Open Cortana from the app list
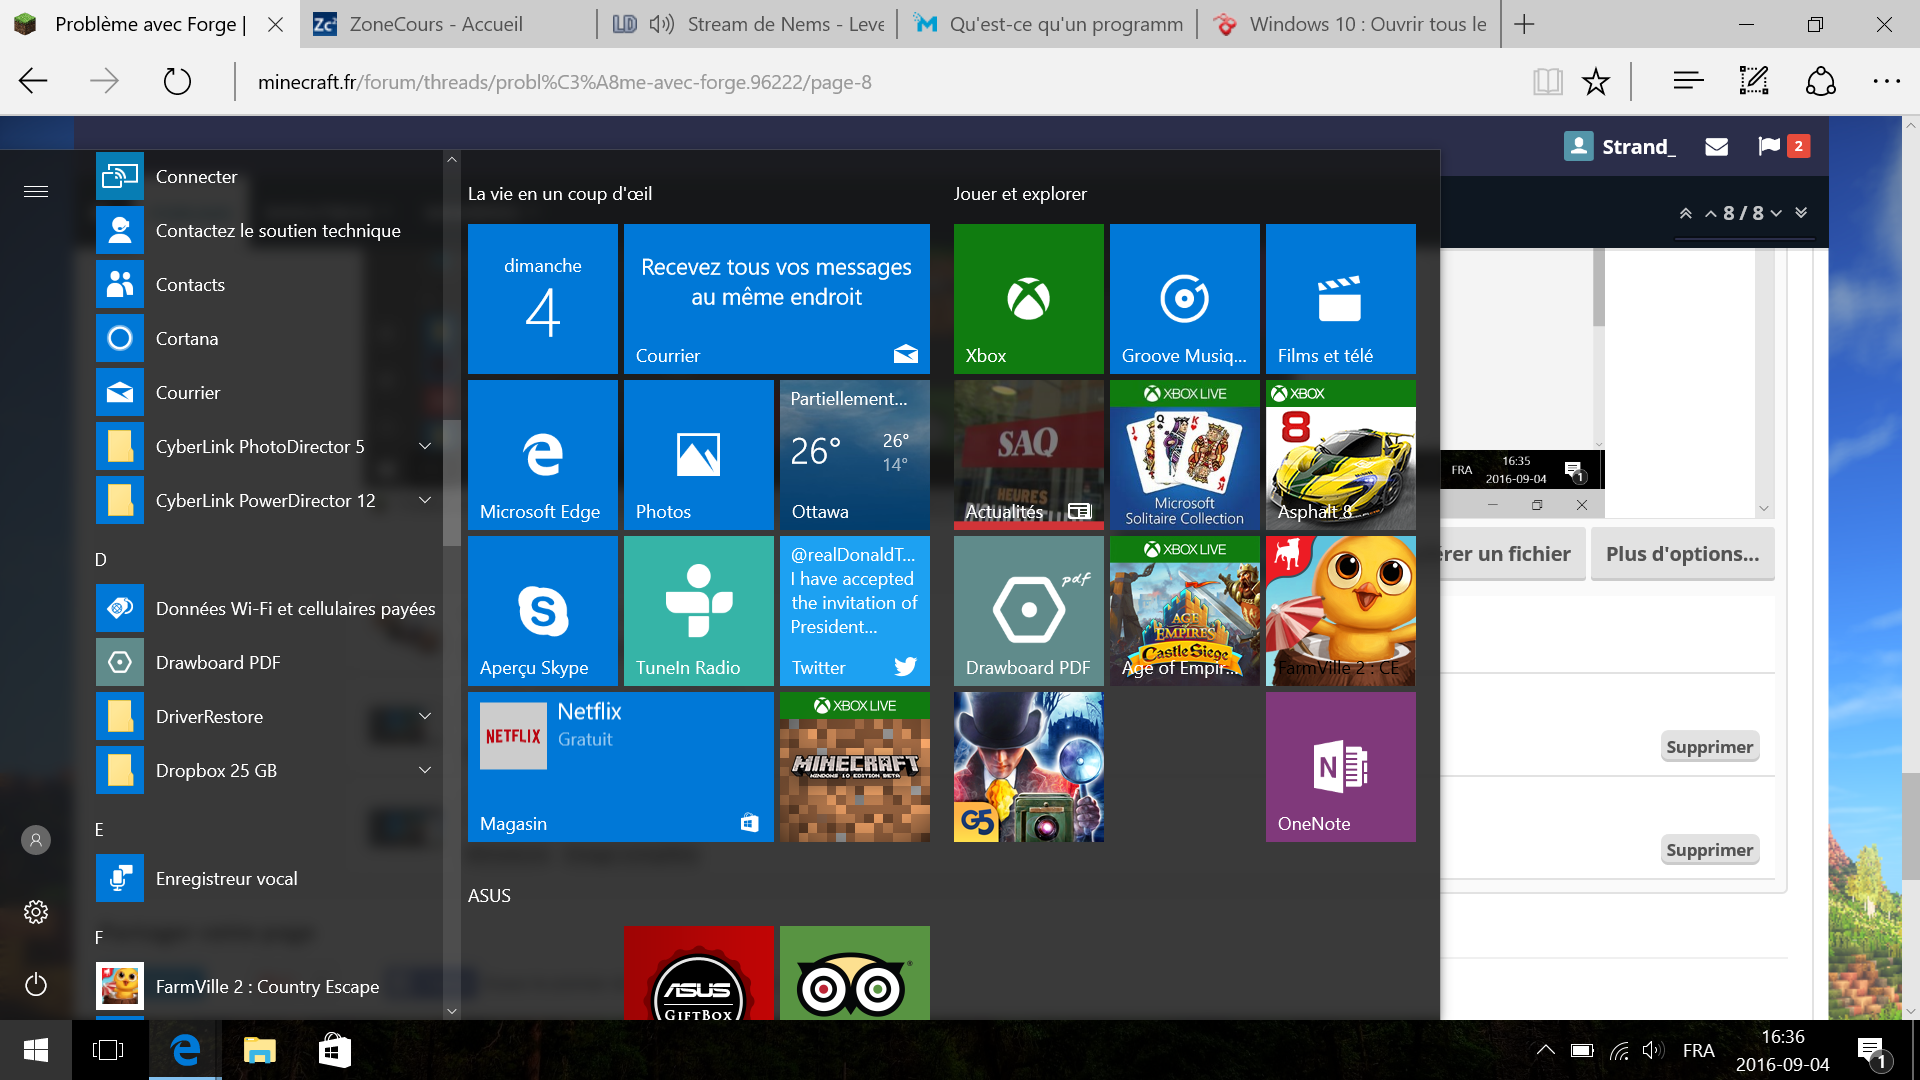The width and height of the screenshot is (1920, 1080). tap(267, 338)
